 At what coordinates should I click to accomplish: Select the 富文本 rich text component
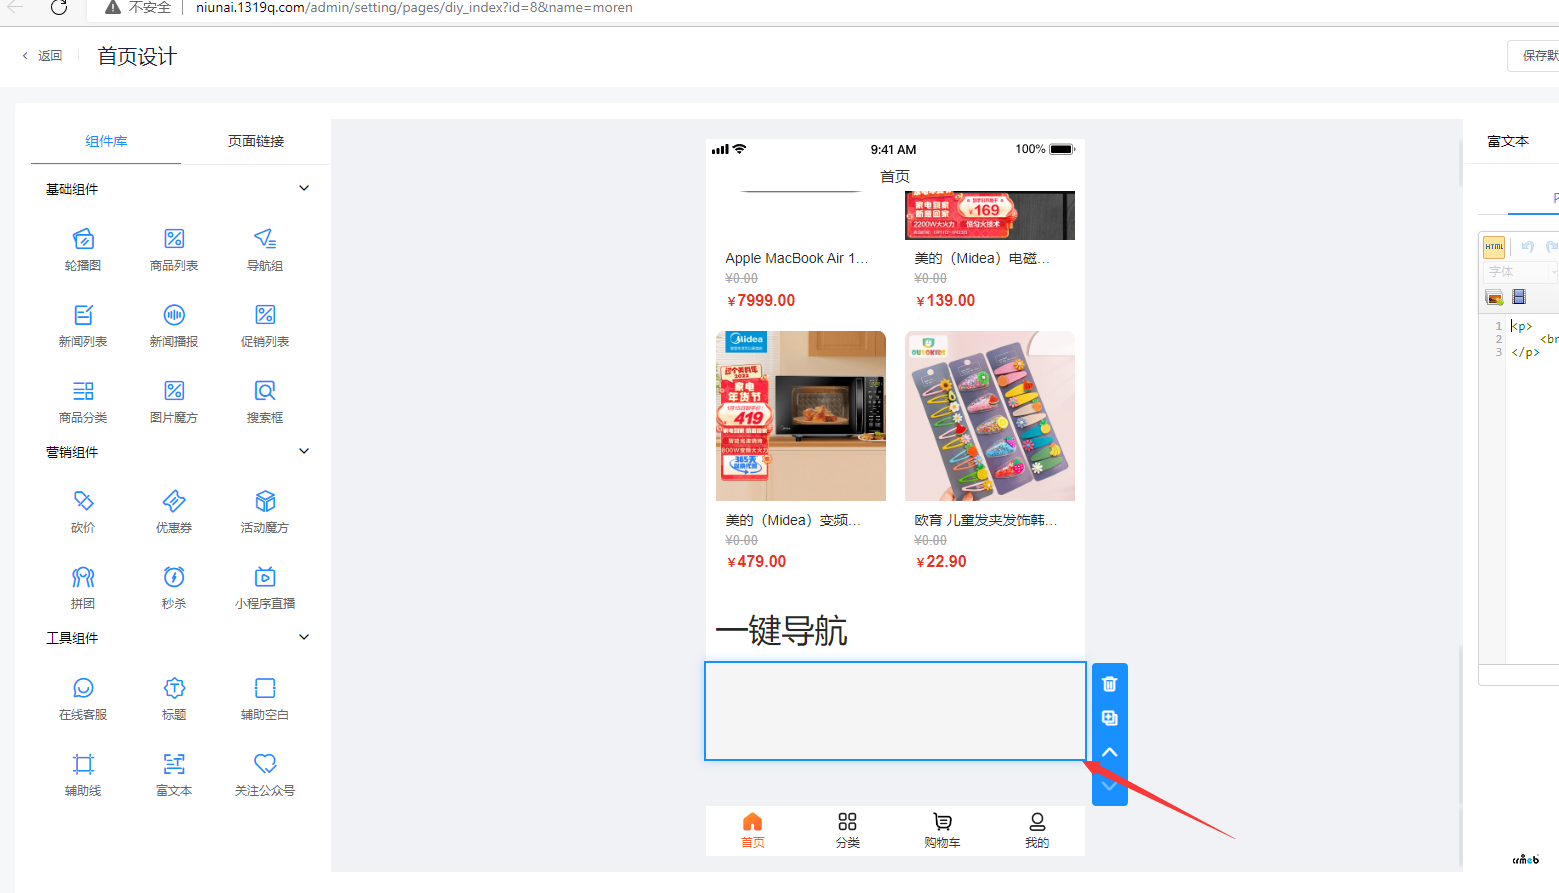174,774
